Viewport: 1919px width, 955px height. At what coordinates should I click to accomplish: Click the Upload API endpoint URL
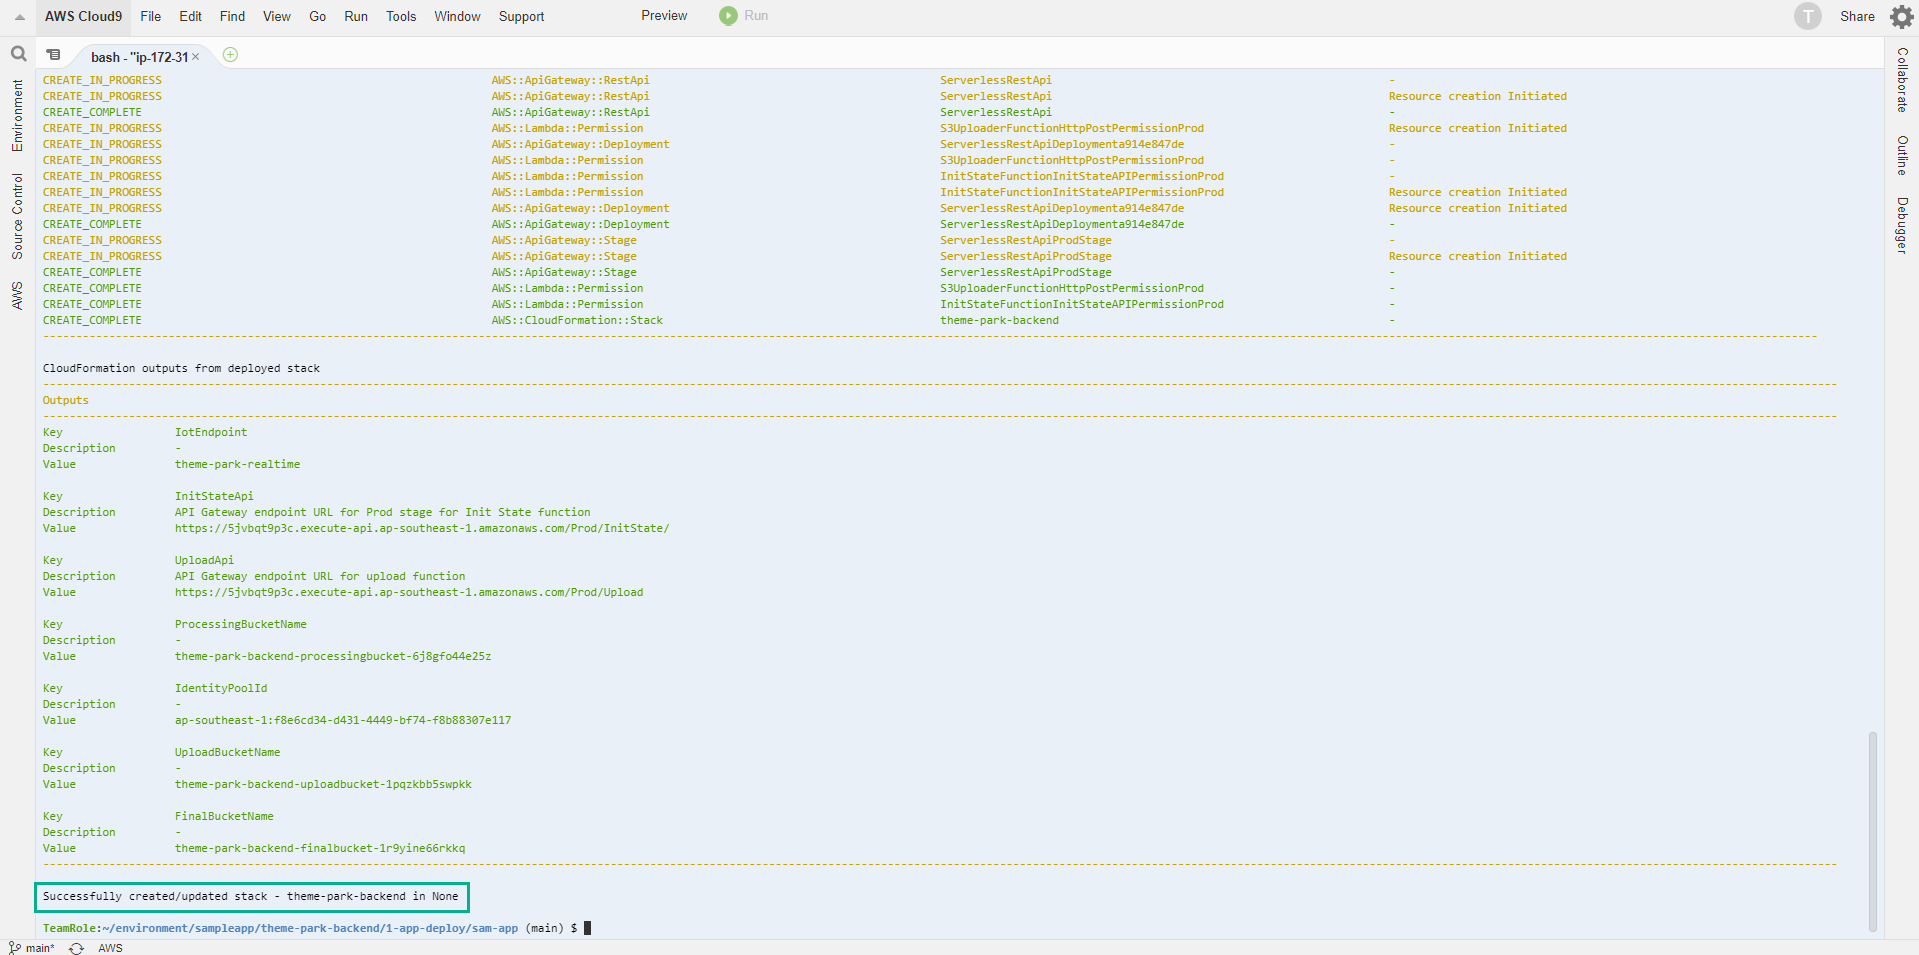409,592
